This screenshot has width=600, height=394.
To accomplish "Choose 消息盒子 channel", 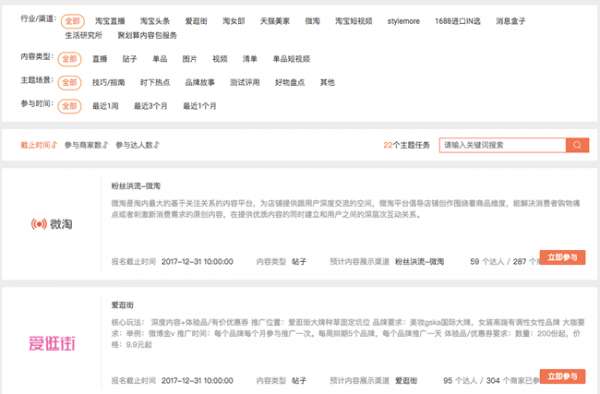I will pyautogui.click(x=510, y=21).
